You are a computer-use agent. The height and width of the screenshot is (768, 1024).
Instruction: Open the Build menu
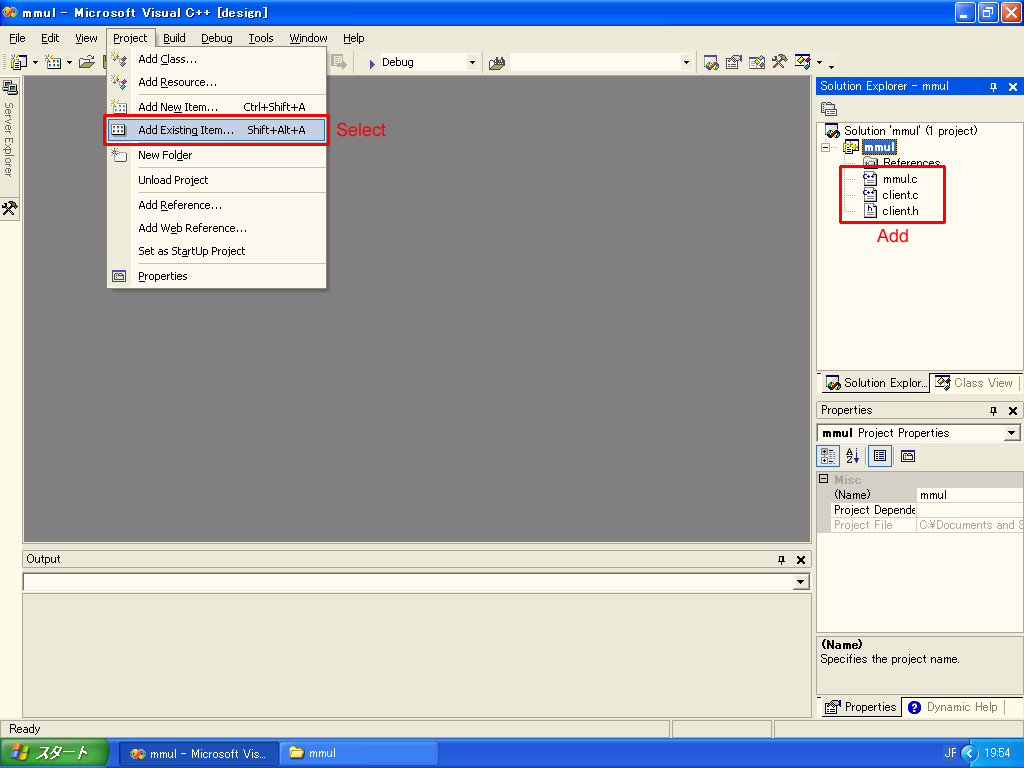tap(174, 38)
